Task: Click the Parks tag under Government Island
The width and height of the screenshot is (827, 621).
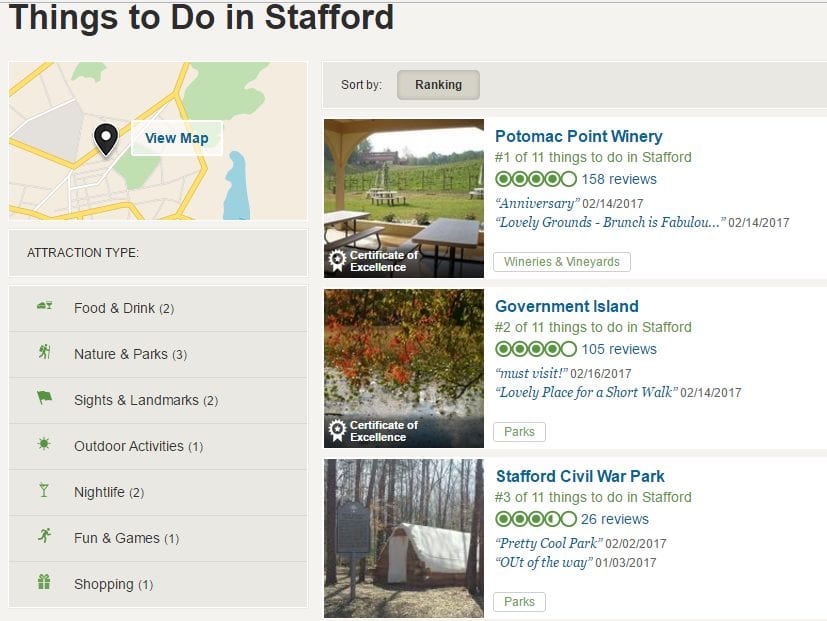Action: click(x=519, y=432)
